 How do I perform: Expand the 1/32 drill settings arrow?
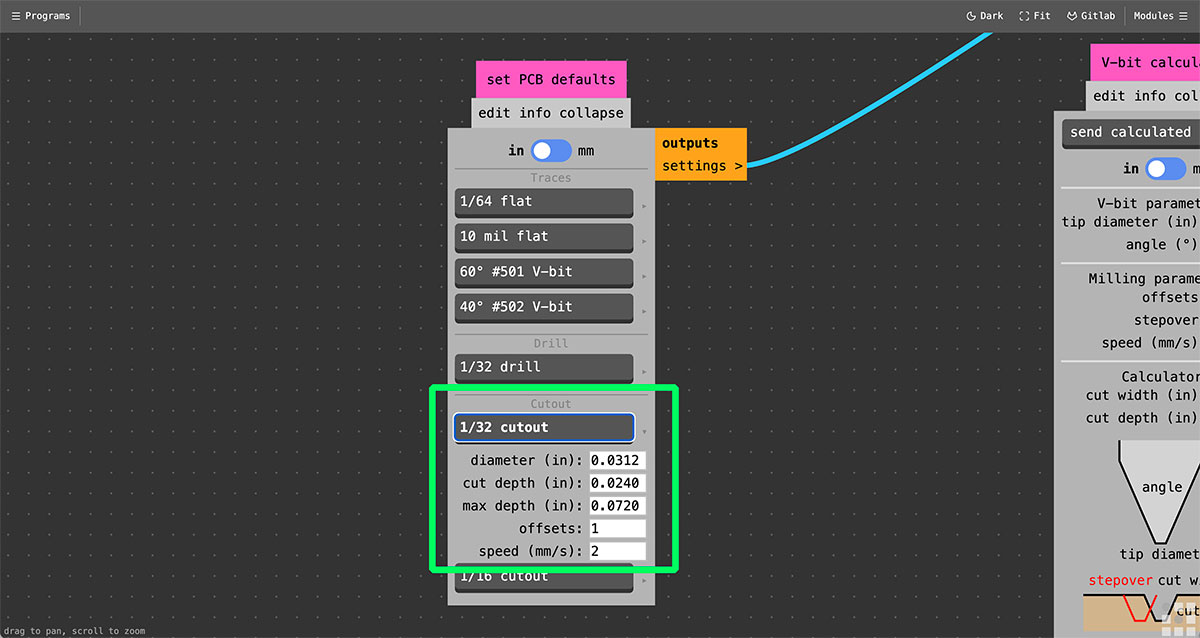coord(644,371)
